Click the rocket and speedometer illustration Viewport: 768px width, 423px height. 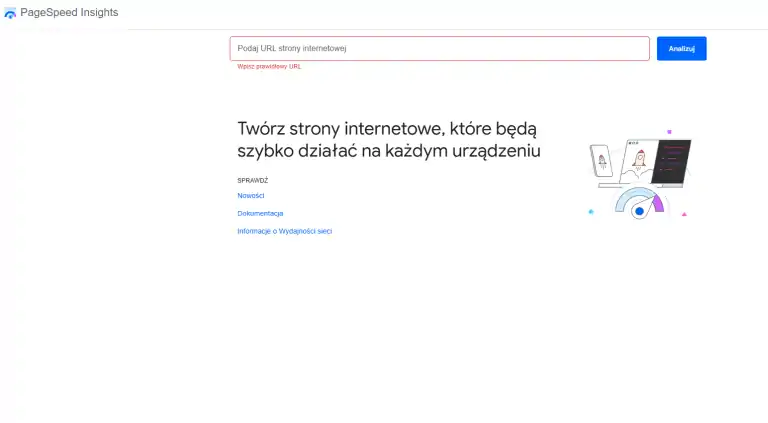pos(640,175)
